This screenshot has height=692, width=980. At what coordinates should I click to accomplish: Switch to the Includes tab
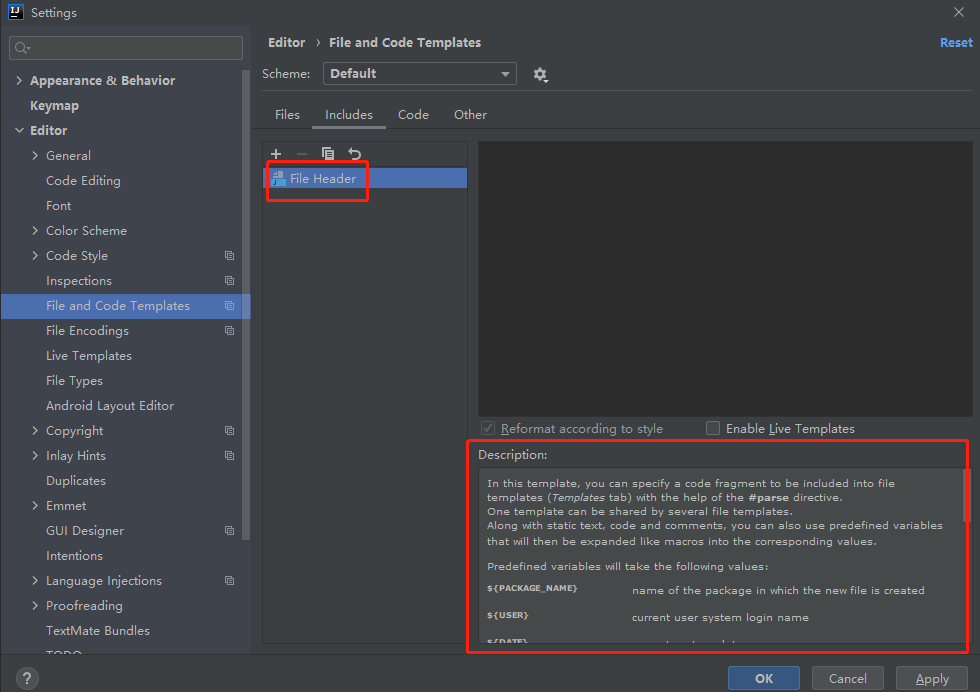tap(349, 115)
